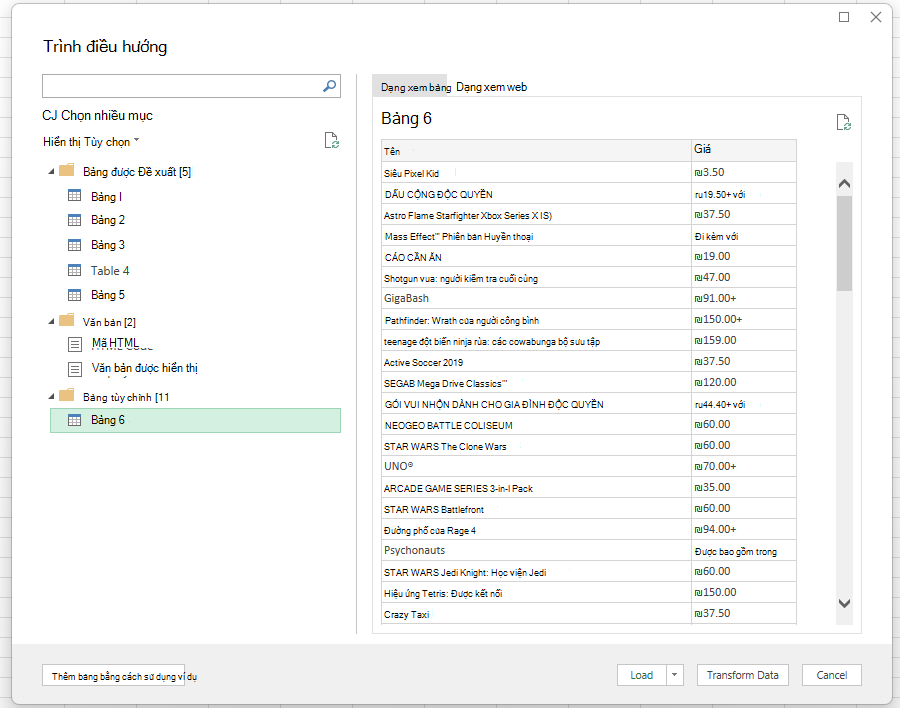Viewport: 900px width, 708px height.
Task: Select Bảng I in tree
Action: (x=106, y=196)
